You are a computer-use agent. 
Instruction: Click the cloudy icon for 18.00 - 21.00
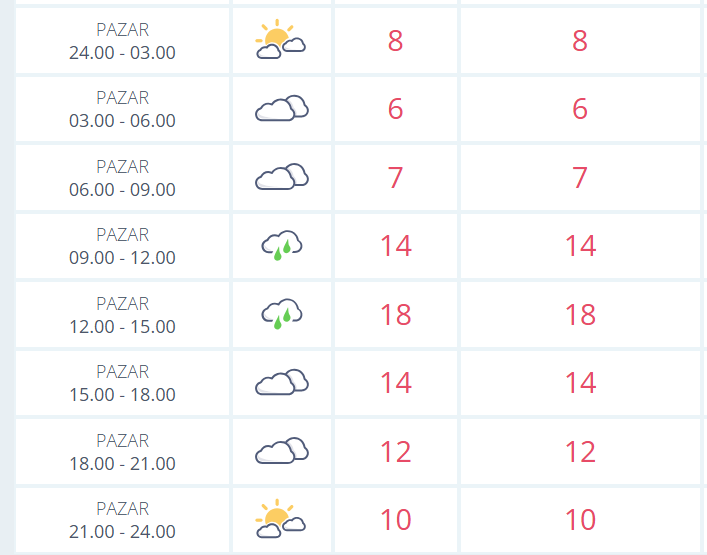click(x=282, y=451)
